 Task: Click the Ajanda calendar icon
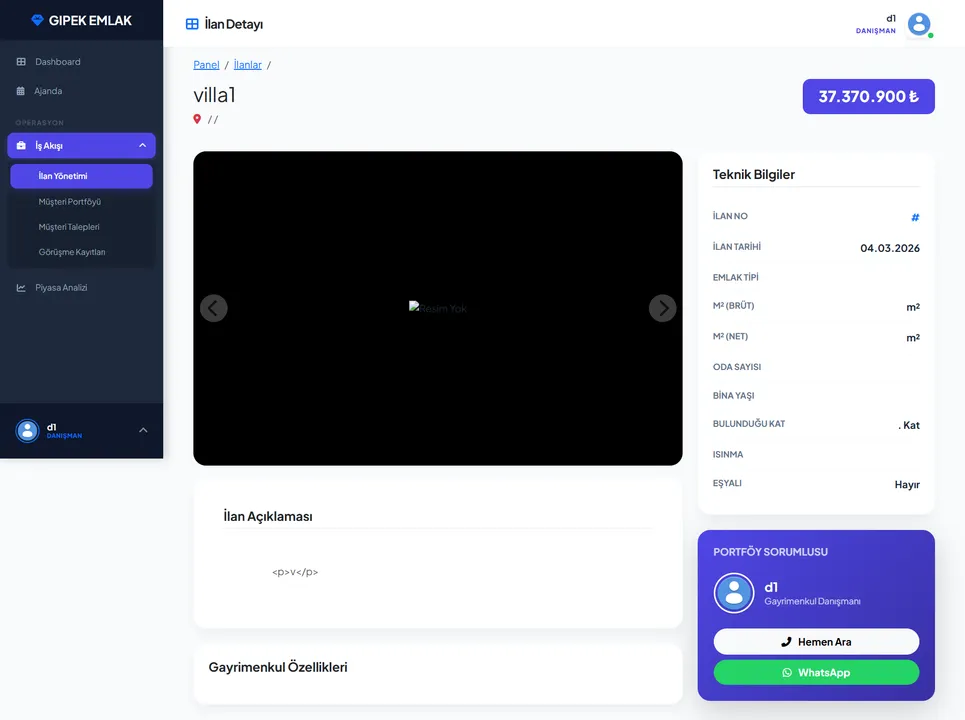[x=21, y=91]
